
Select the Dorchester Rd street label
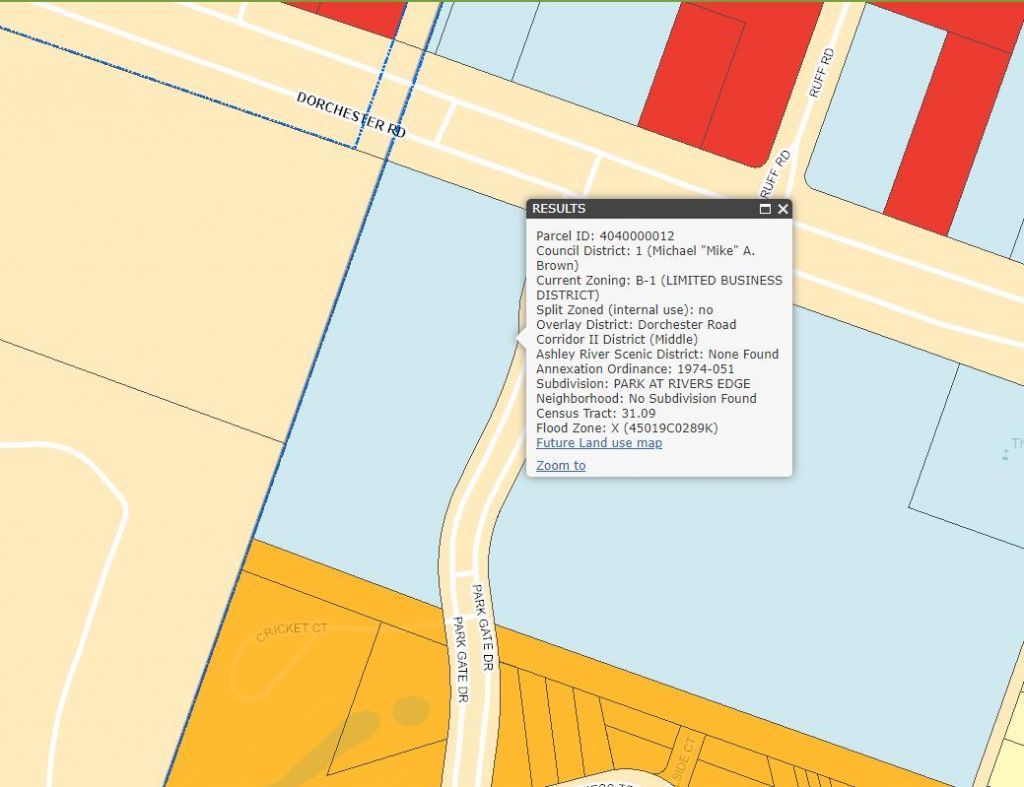351,114
